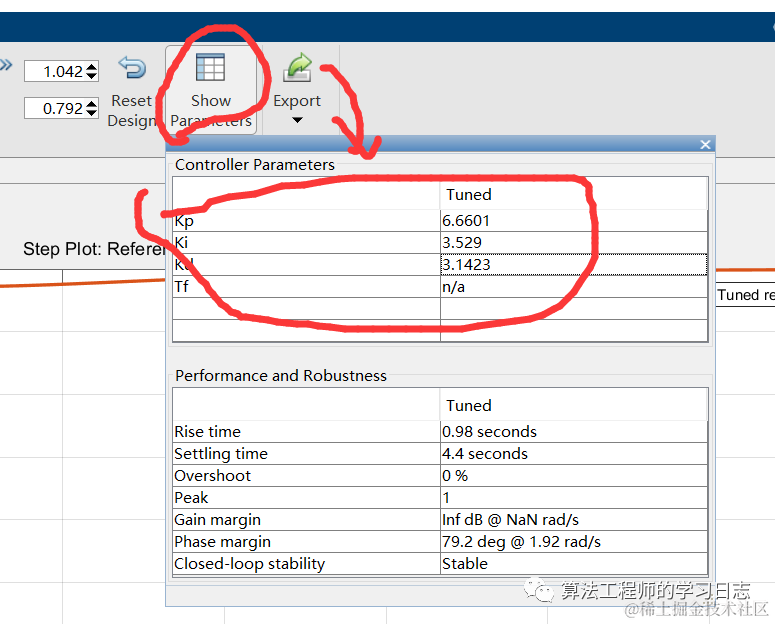Click the Tuned response legend entry
The width and height of the screenshot is (775, 624).
[746, 295]
